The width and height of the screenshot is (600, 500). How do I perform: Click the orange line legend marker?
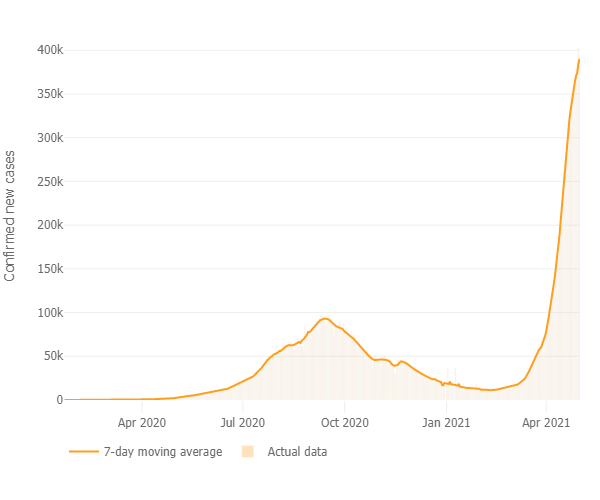pyautogui.click(x=84, y=452)
